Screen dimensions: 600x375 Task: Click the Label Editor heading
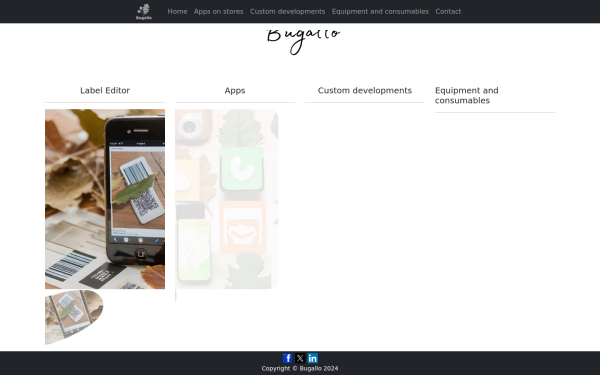(105, 91)
